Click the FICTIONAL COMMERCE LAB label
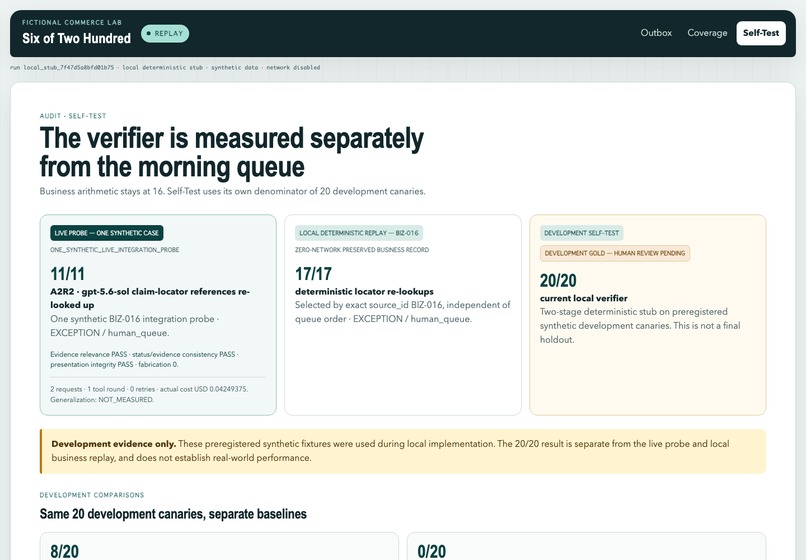 (72, 22)
